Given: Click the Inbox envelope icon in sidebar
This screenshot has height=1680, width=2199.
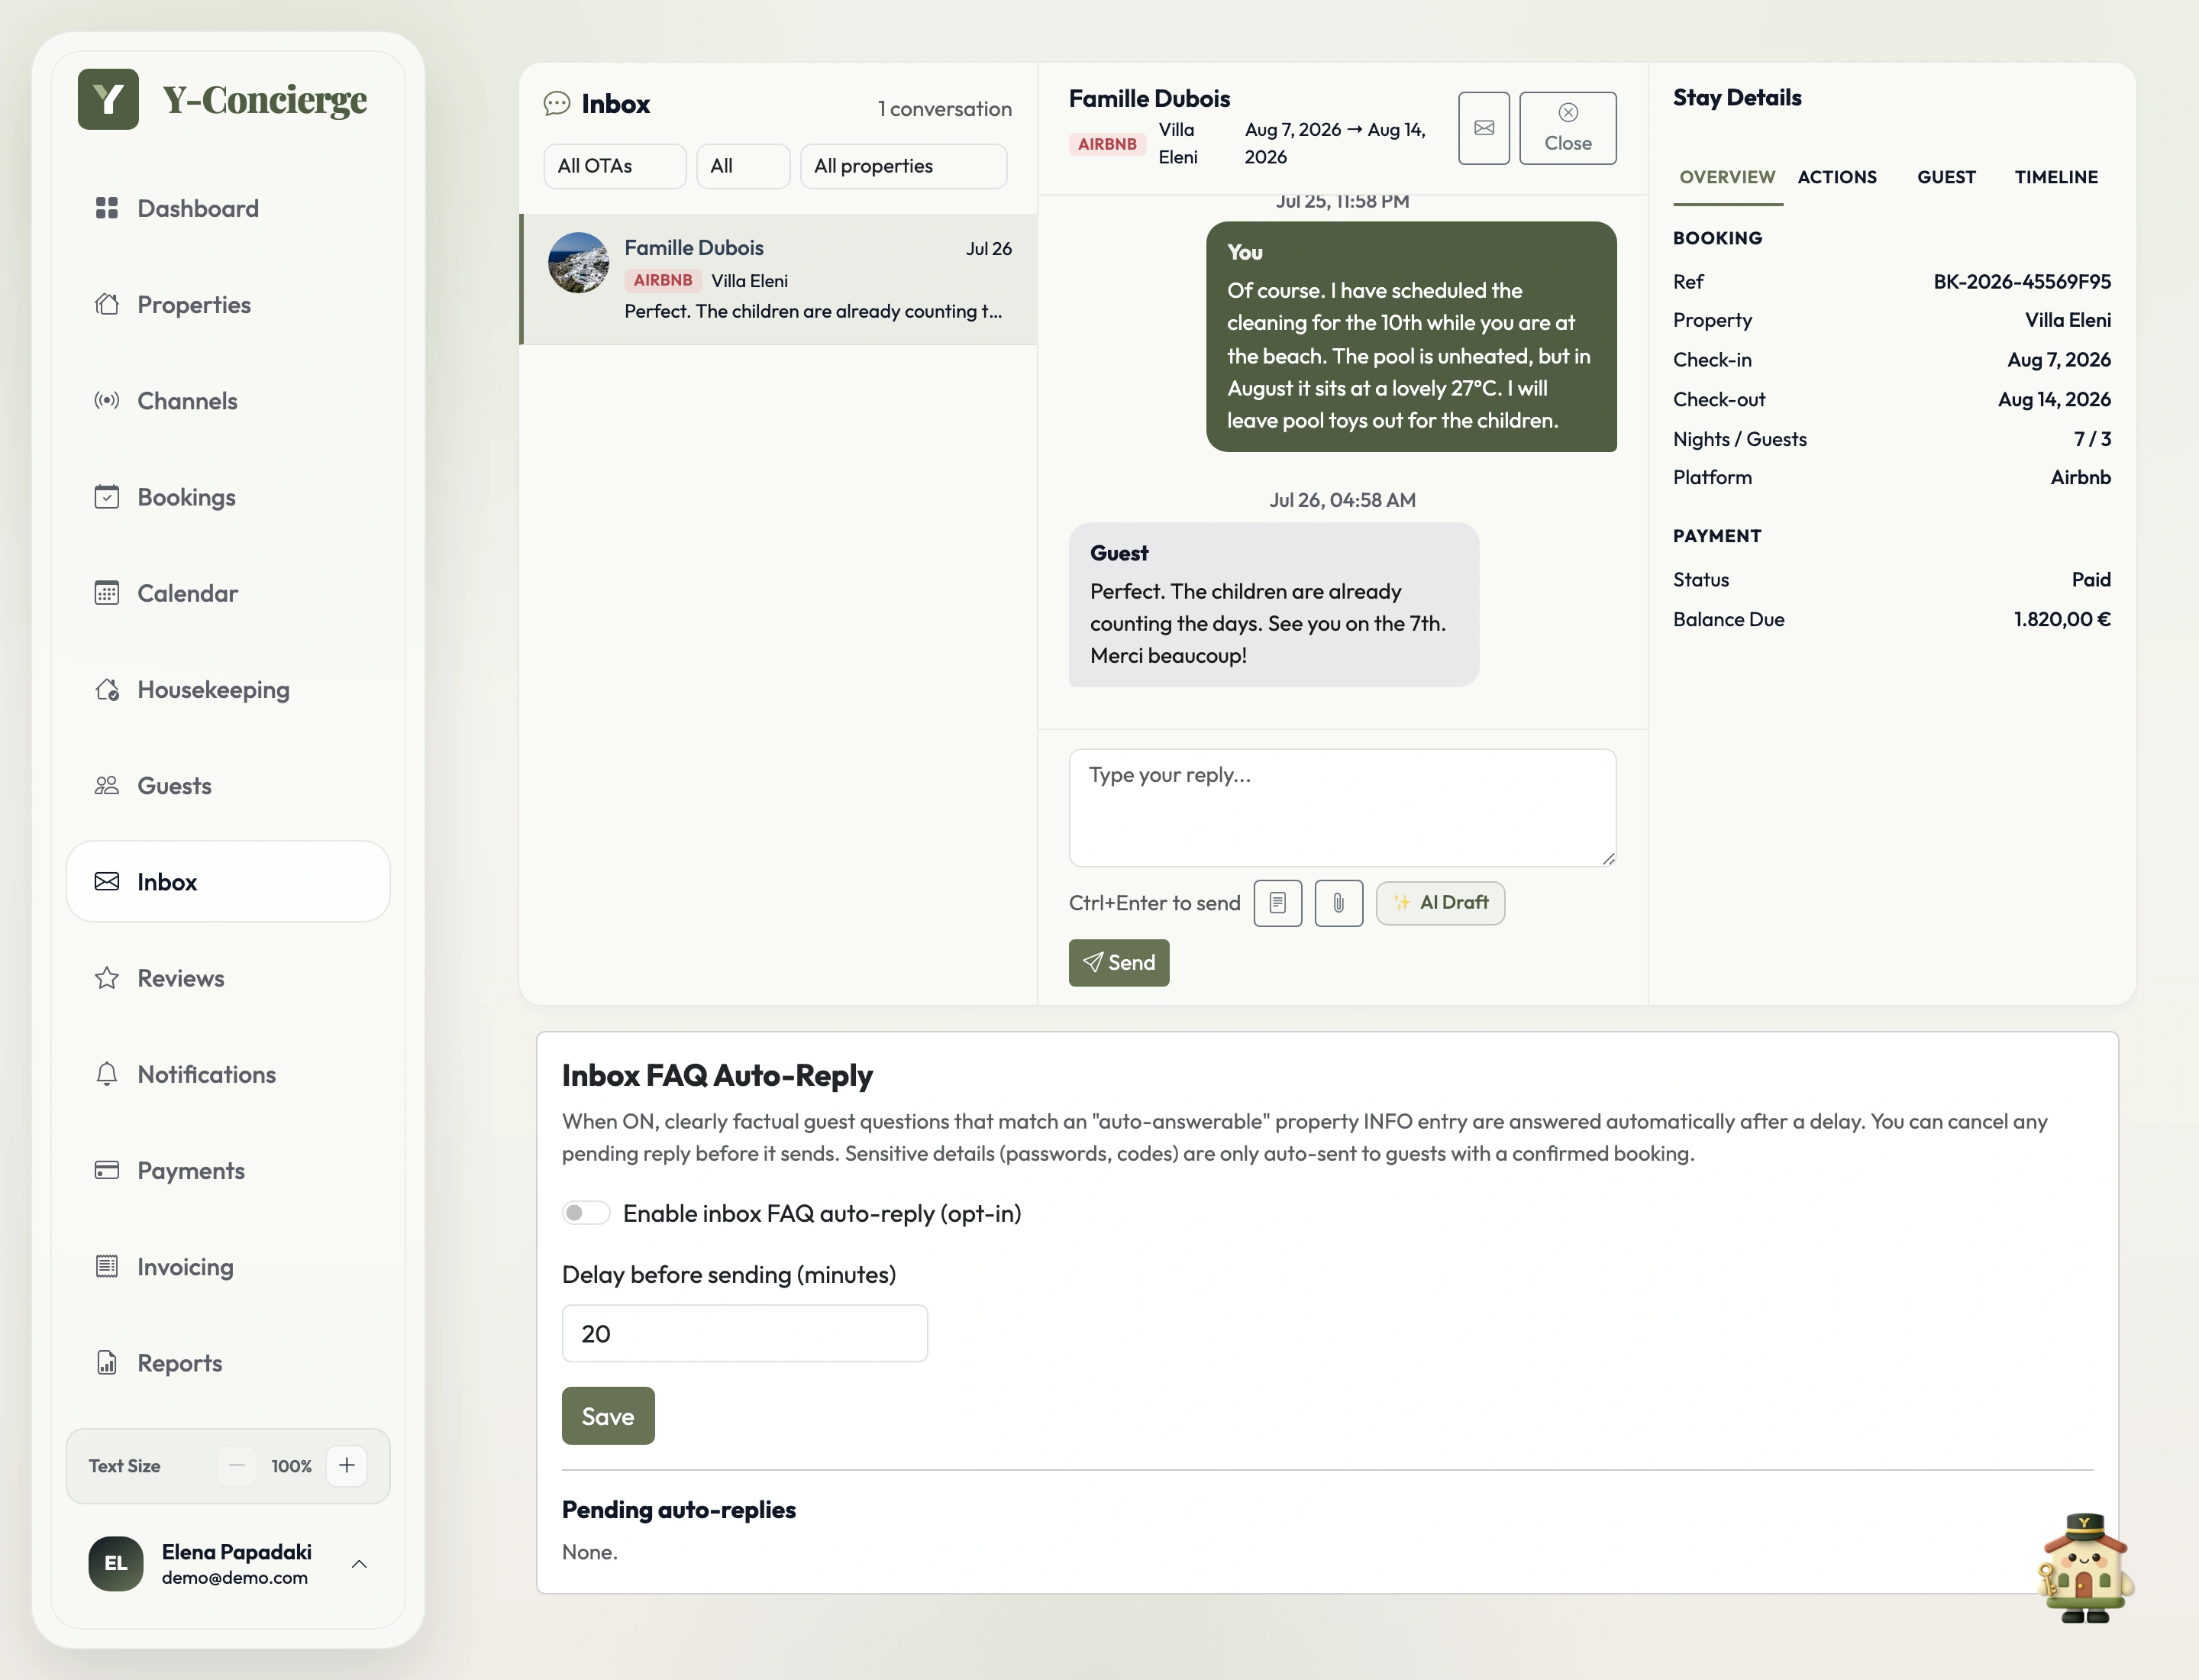Looking at the screenshot, I should tap(107, 881).
